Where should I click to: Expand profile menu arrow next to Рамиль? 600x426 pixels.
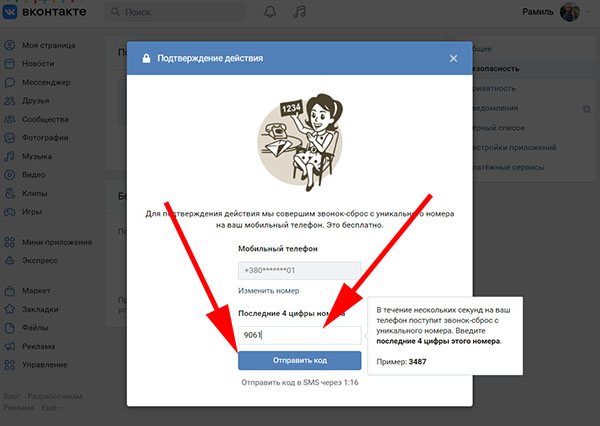coord(587,12)
